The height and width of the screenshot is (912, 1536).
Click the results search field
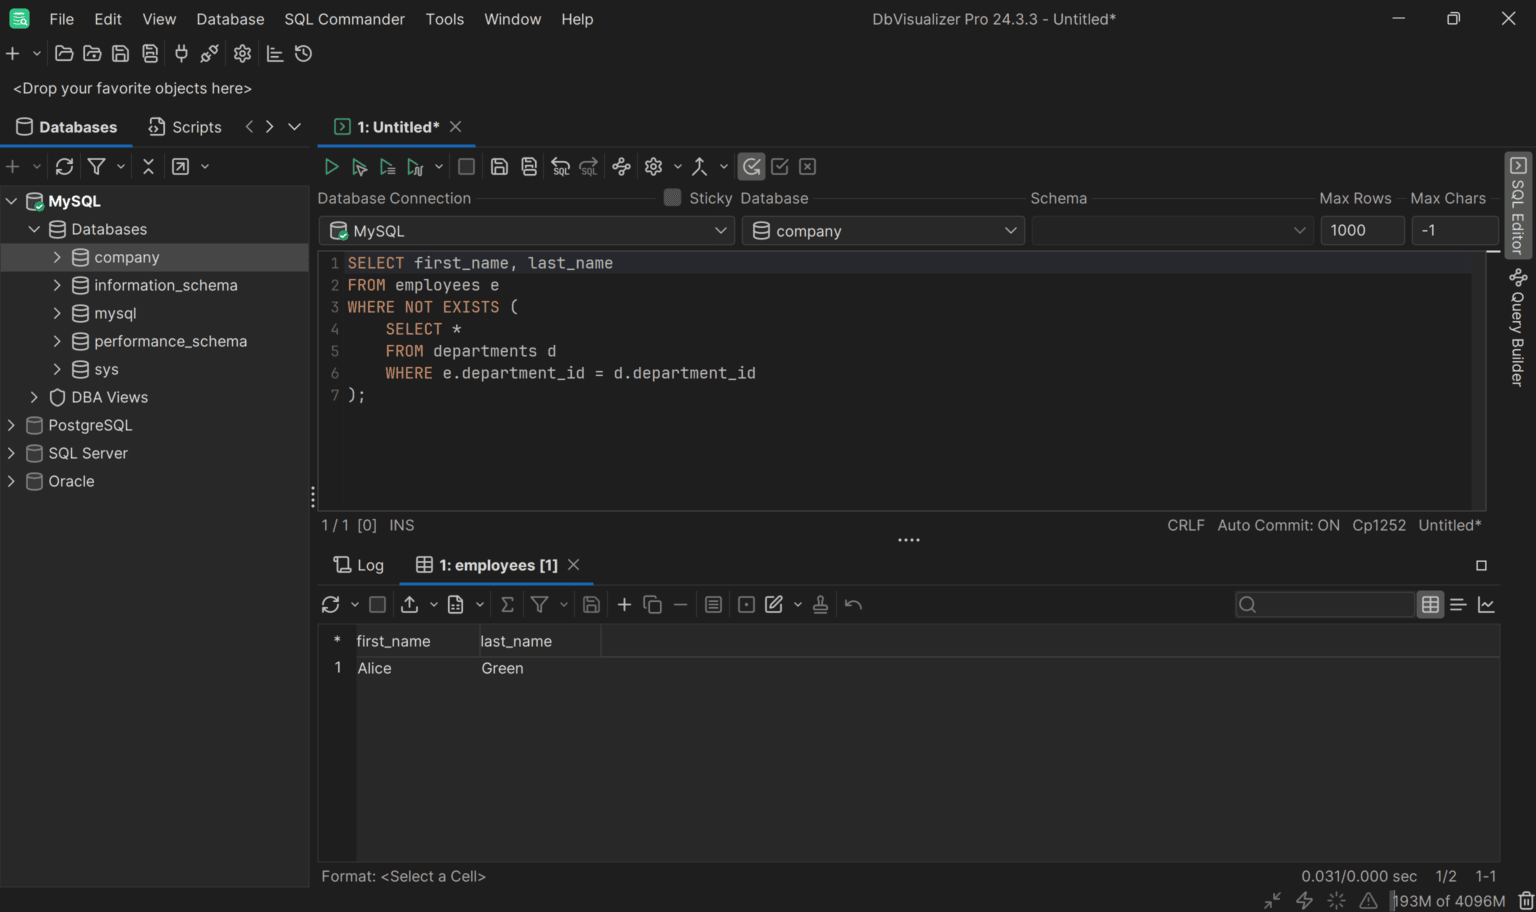(x=1324, y=604)
